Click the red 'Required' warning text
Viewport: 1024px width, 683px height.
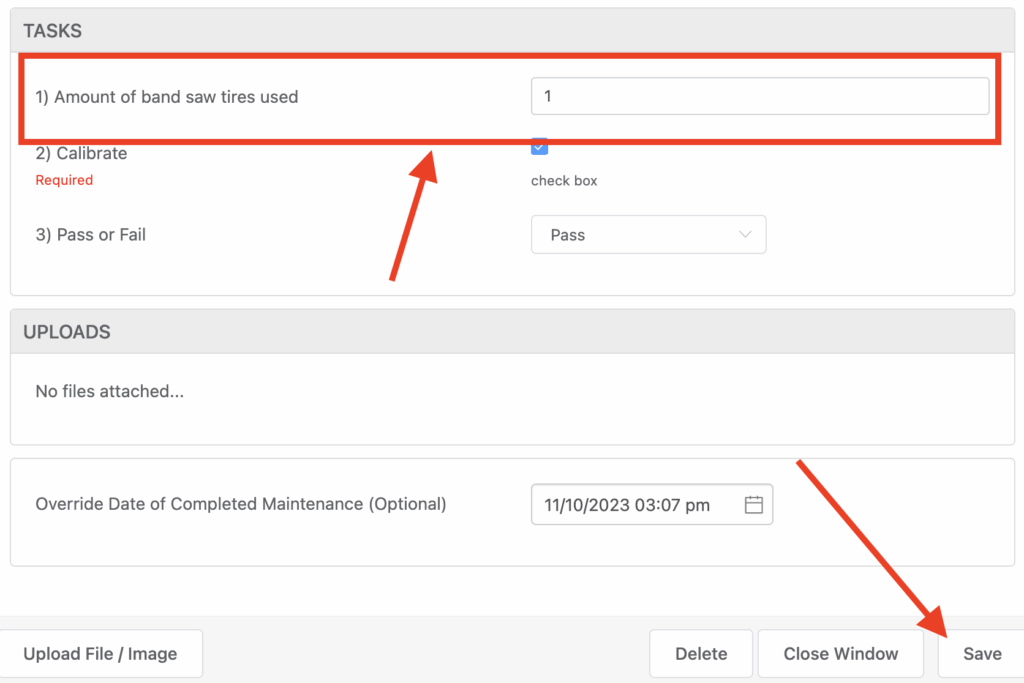tap(64, 180)
